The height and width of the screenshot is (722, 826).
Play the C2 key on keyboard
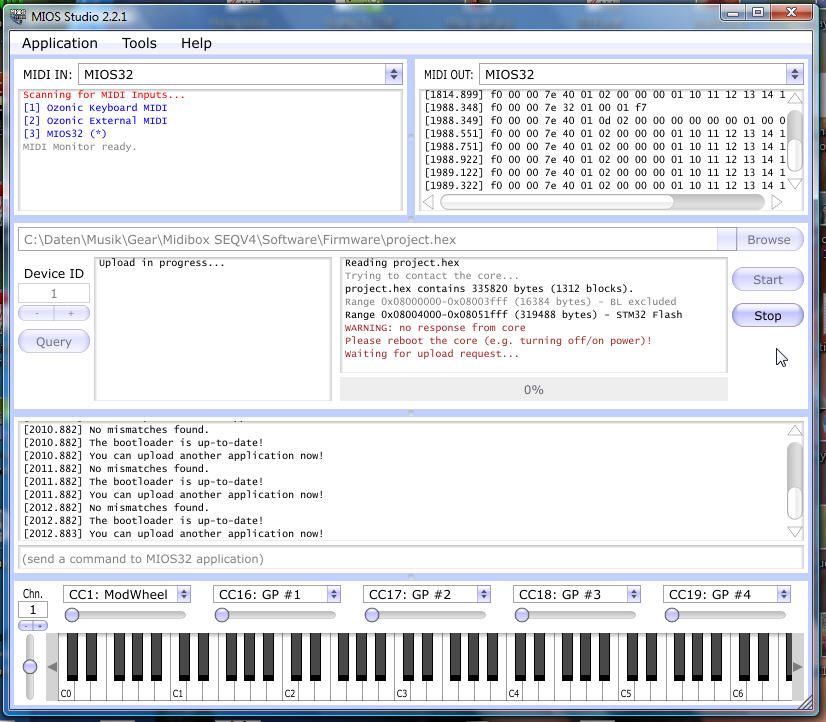(290, 690)
